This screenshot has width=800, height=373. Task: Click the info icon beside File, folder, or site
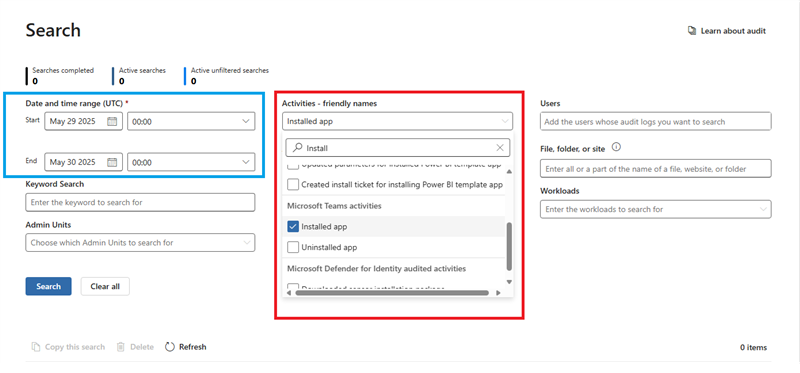[x=616, y=148]
